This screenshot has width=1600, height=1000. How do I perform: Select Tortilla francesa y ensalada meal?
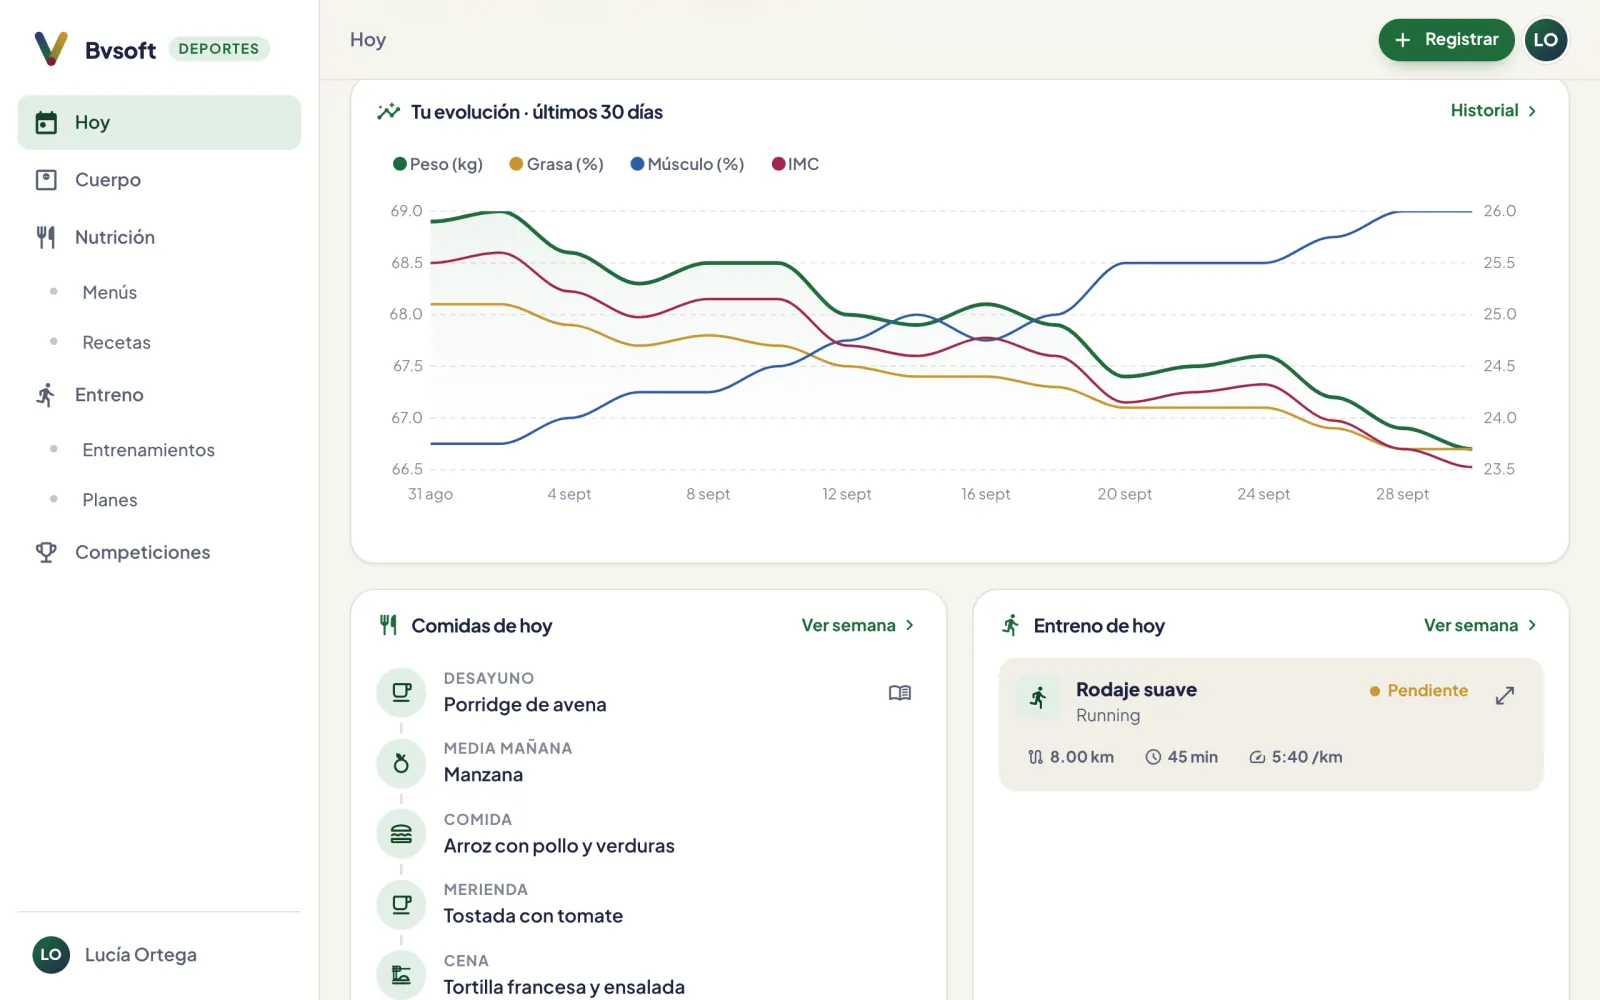pyautogui.click(x=564, y=987)
